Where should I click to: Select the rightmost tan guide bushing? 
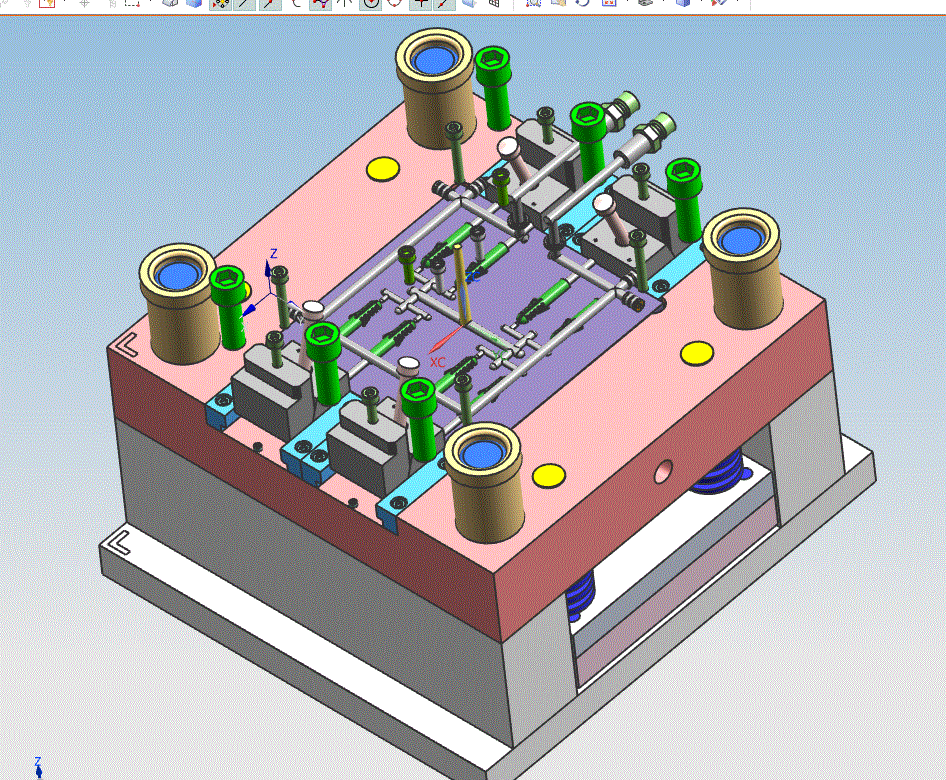tap(742, 268)
